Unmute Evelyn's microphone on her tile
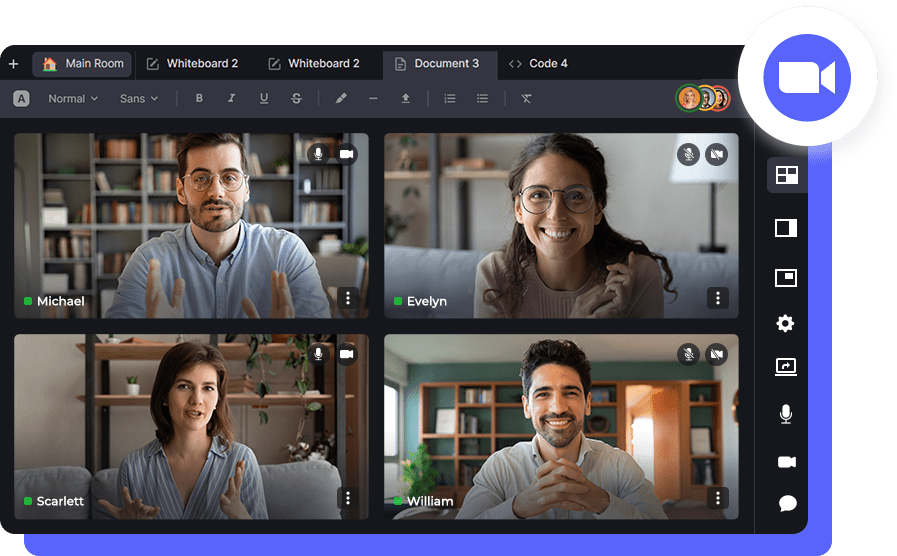Image resolution: width=897 pixels, height=556 pixels. [x=688, y=154]
